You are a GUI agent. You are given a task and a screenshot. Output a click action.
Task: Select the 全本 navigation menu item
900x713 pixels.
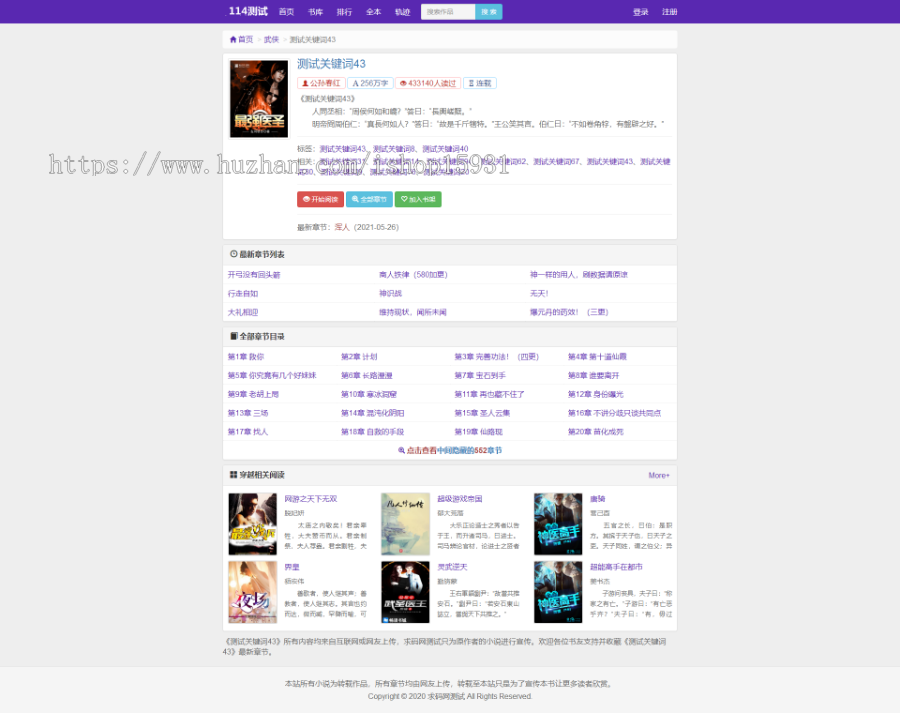click(373, 12)
